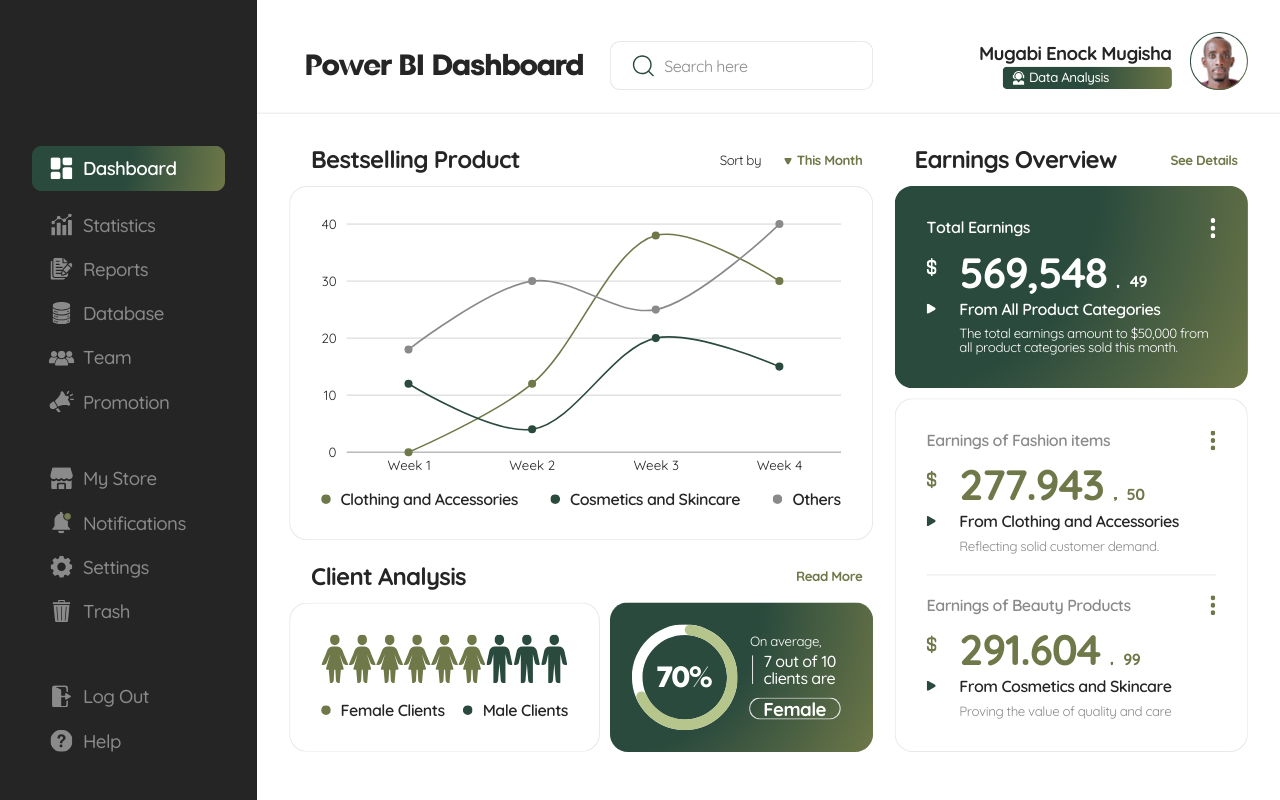Screen dimensions: 1280x800
Task: Open the This Month sort dropdown
Action: pos(822,160)
